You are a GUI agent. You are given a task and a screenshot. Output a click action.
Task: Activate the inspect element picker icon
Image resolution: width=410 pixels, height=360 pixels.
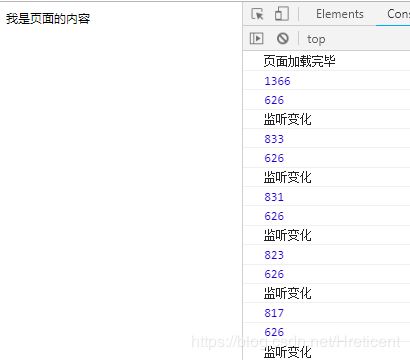[x=257, y=14]
